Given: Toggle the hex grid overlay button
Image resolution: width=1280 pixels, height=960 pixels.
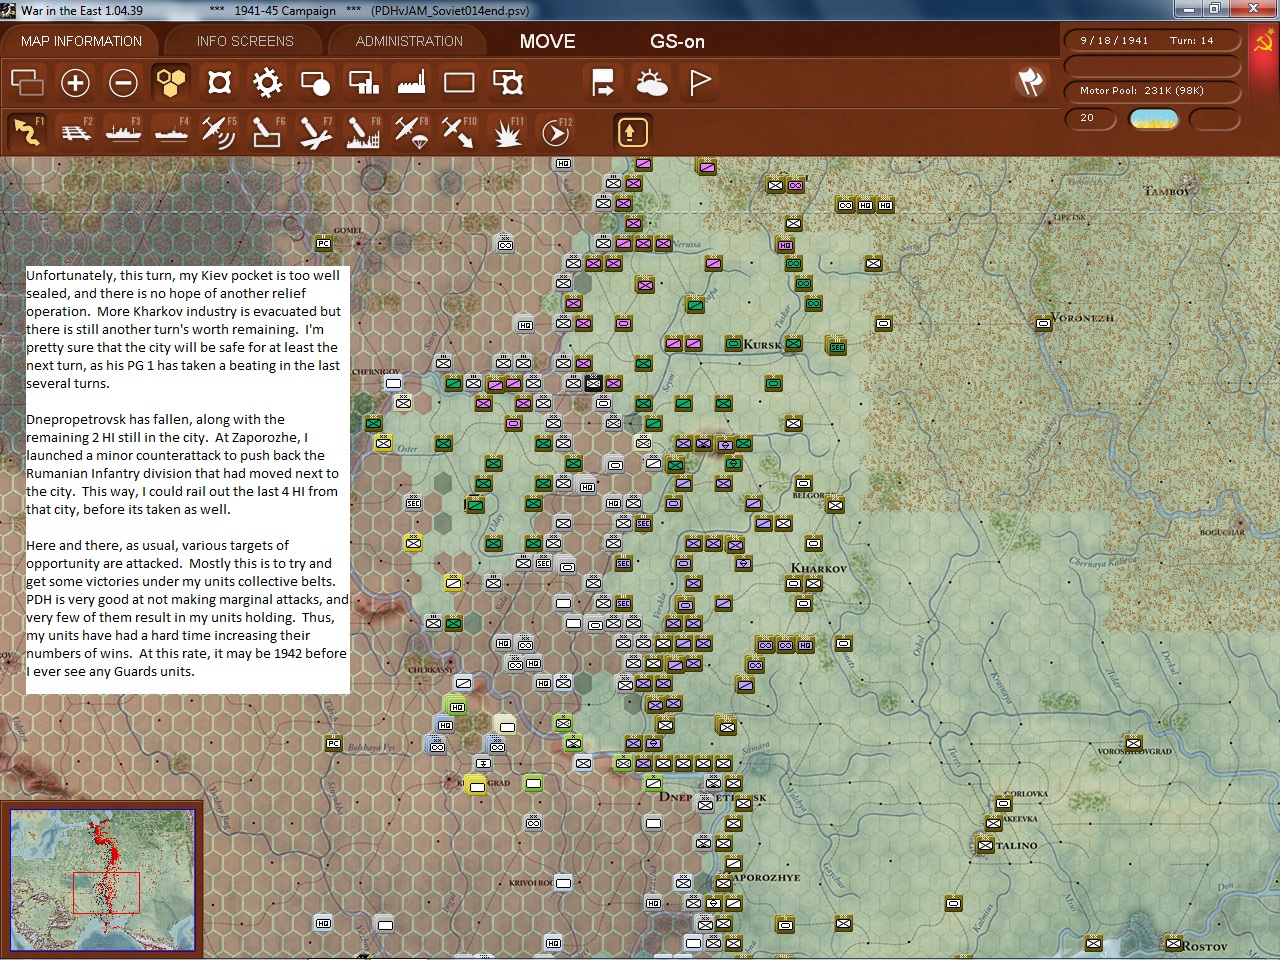Looking at the screenshot, I should pyautogui.click(x=171, y=82).
